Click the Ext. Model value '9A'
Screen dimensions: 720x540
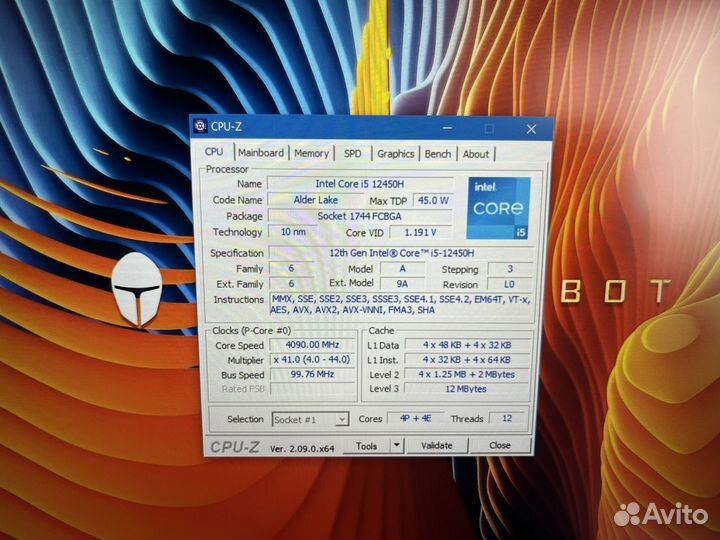[x=402, y=284]
